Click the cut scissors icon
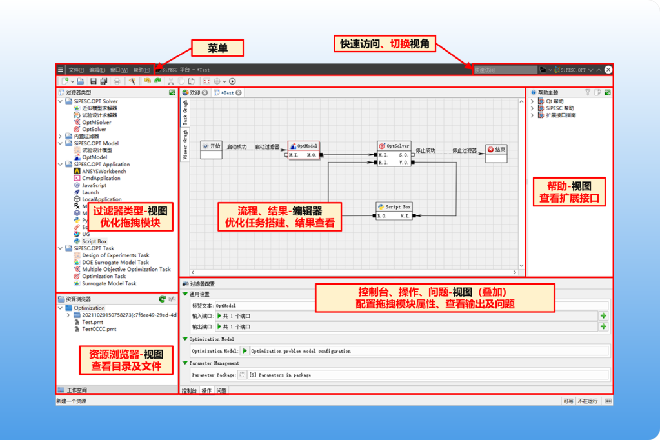Viewport: 660px width, 440px height. 171,81
